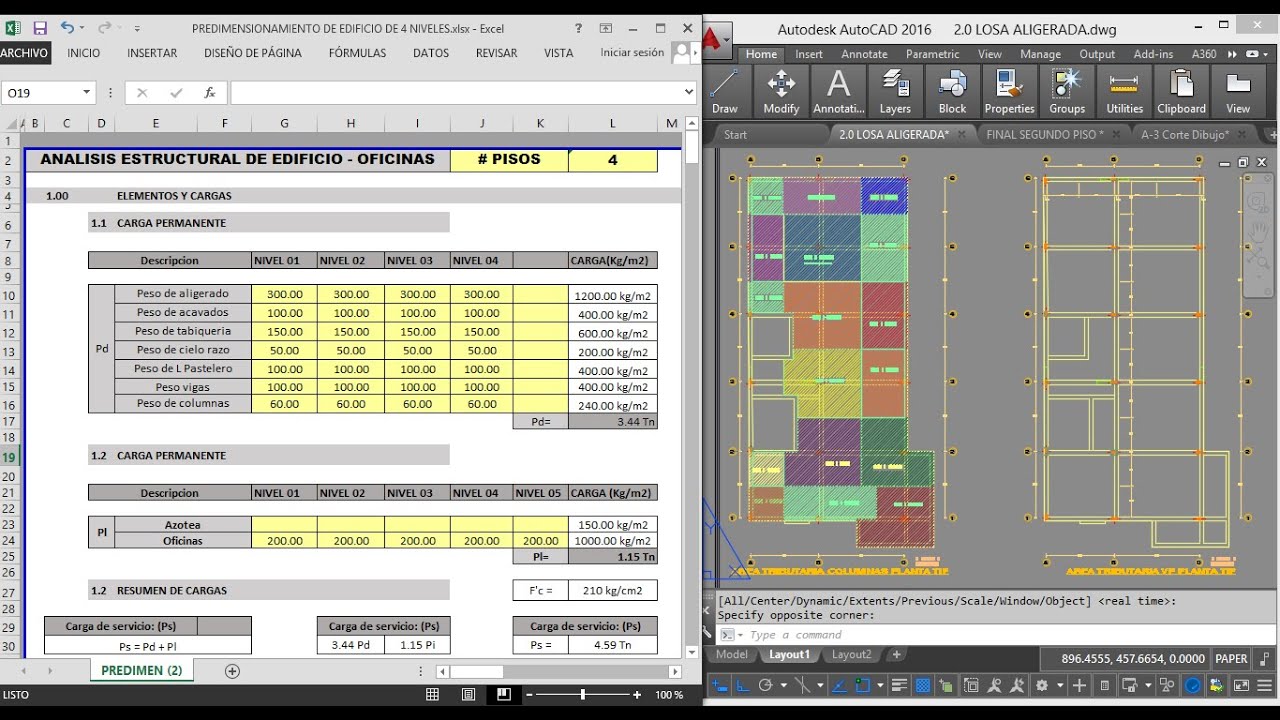Screen dimensions: 1280x720
Task: Open the Utilities panel in AutoCAD
Action: 1124,92
